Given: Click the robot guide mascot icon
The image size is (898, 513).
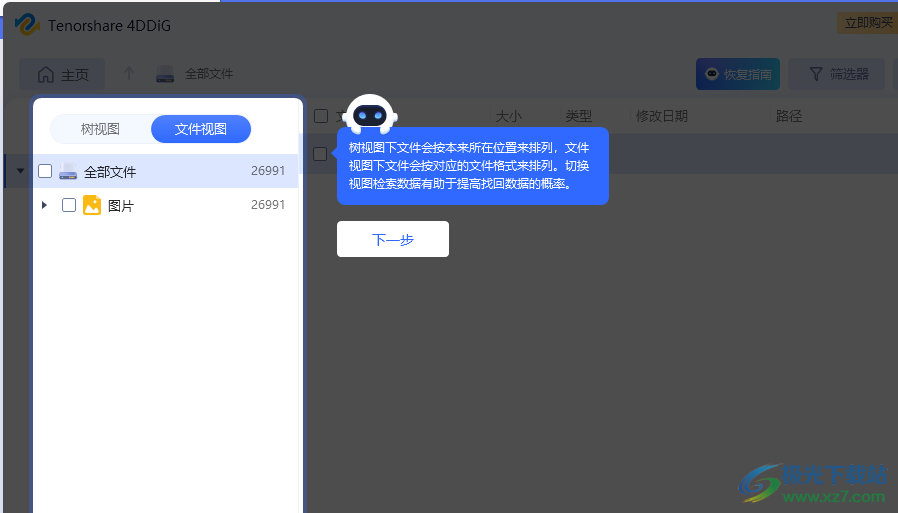Looking at the screenshot, I should pyautogui.click(x=370, y=115).
